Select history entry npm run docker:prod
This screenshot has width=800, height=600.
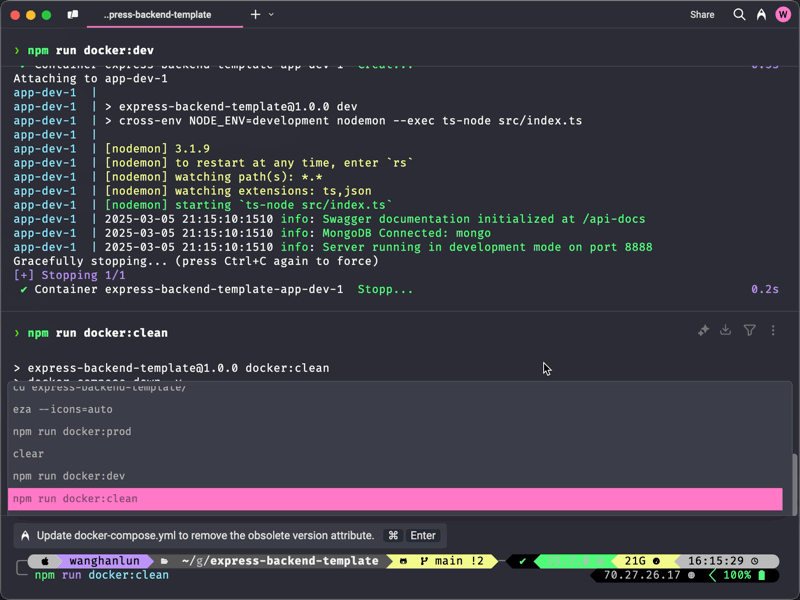[395, 432]
